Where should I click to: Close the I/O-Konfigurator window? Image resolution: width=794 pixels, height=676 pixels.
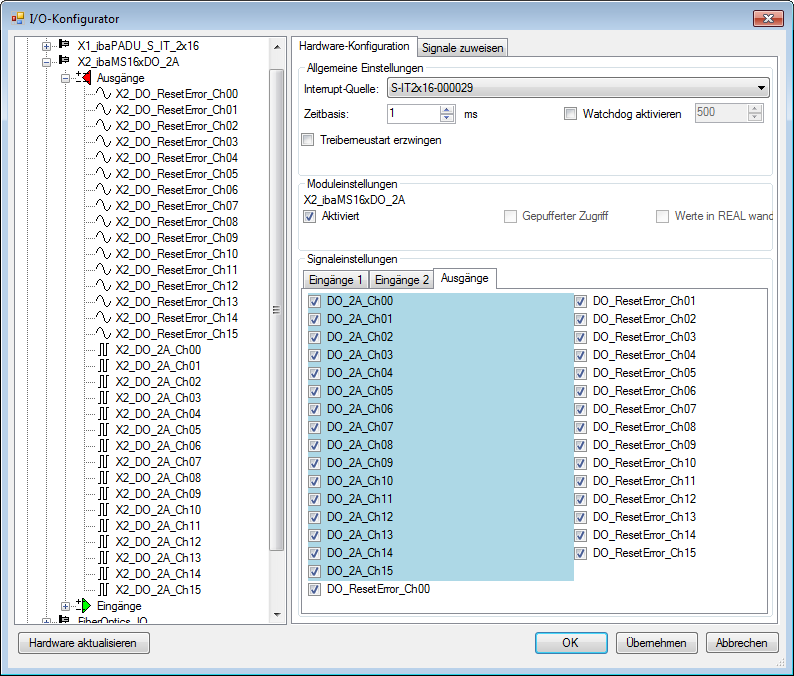point(768,19)
